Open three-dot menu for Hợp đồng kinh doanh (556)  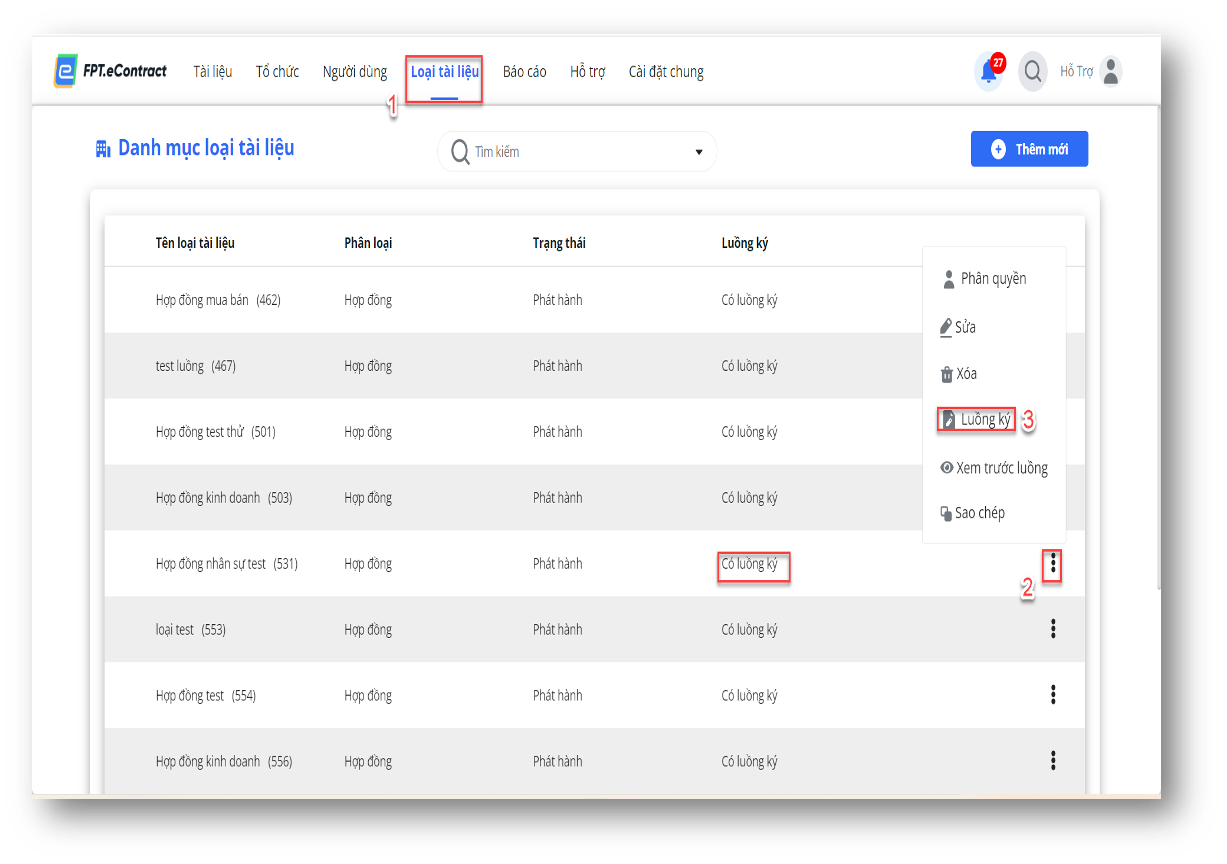pos(1053,761)
